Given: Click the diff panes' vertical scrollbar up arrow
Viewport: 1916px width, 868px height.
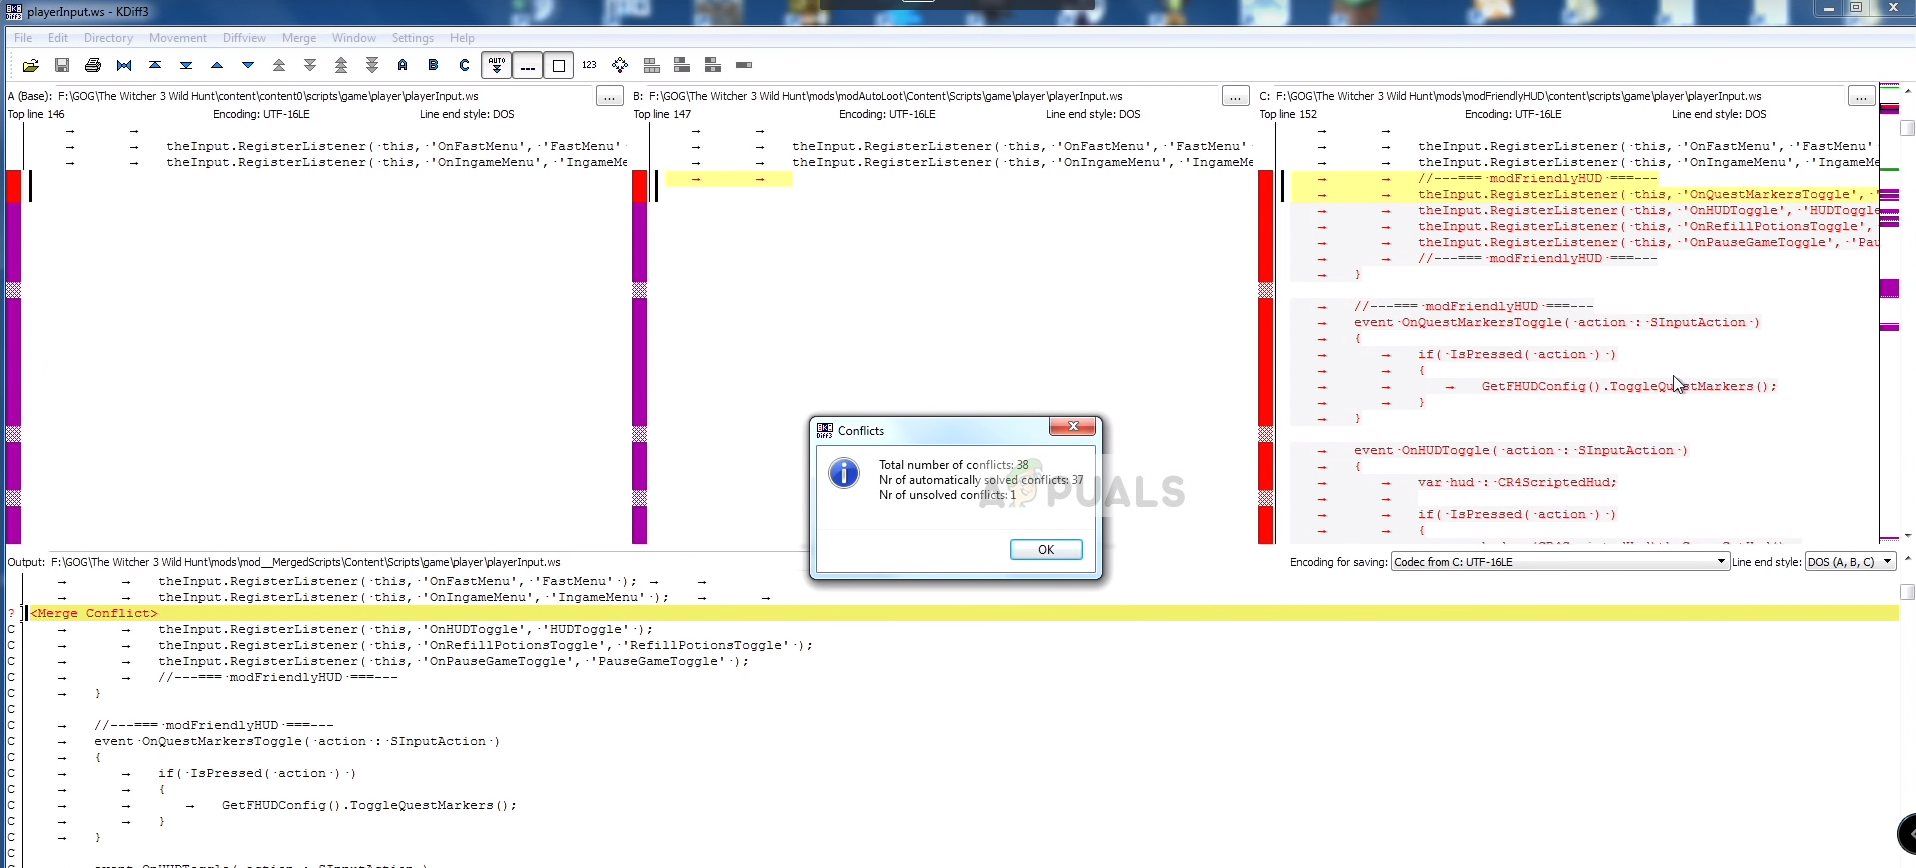Looking at the screenshot, I should pos(1907,92).
